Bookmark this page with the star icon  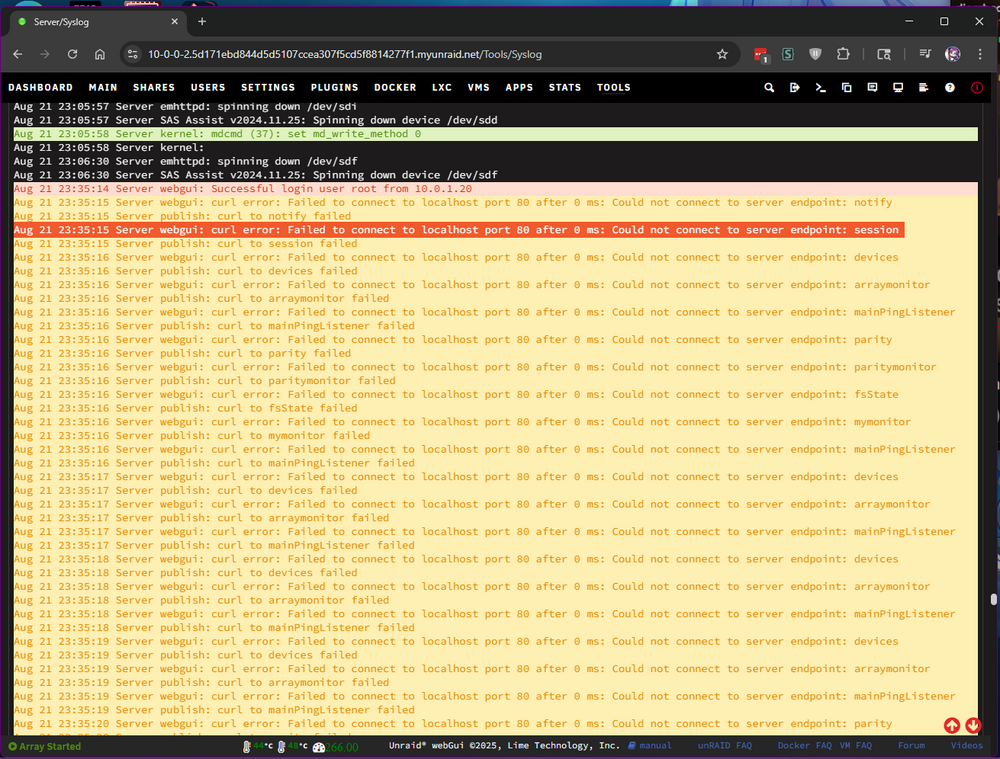click(722, 54)
